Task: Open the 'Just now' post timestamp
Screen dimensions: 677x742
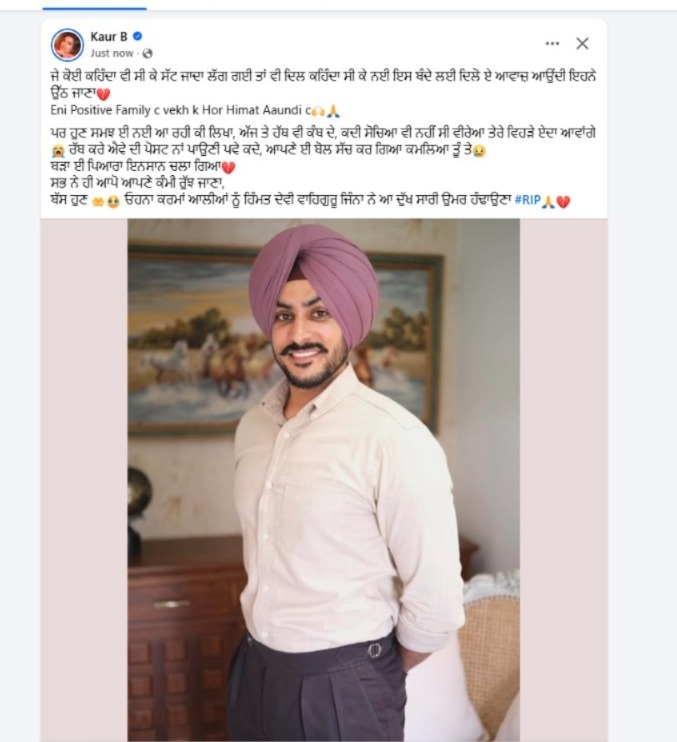Action: point(112,53)
